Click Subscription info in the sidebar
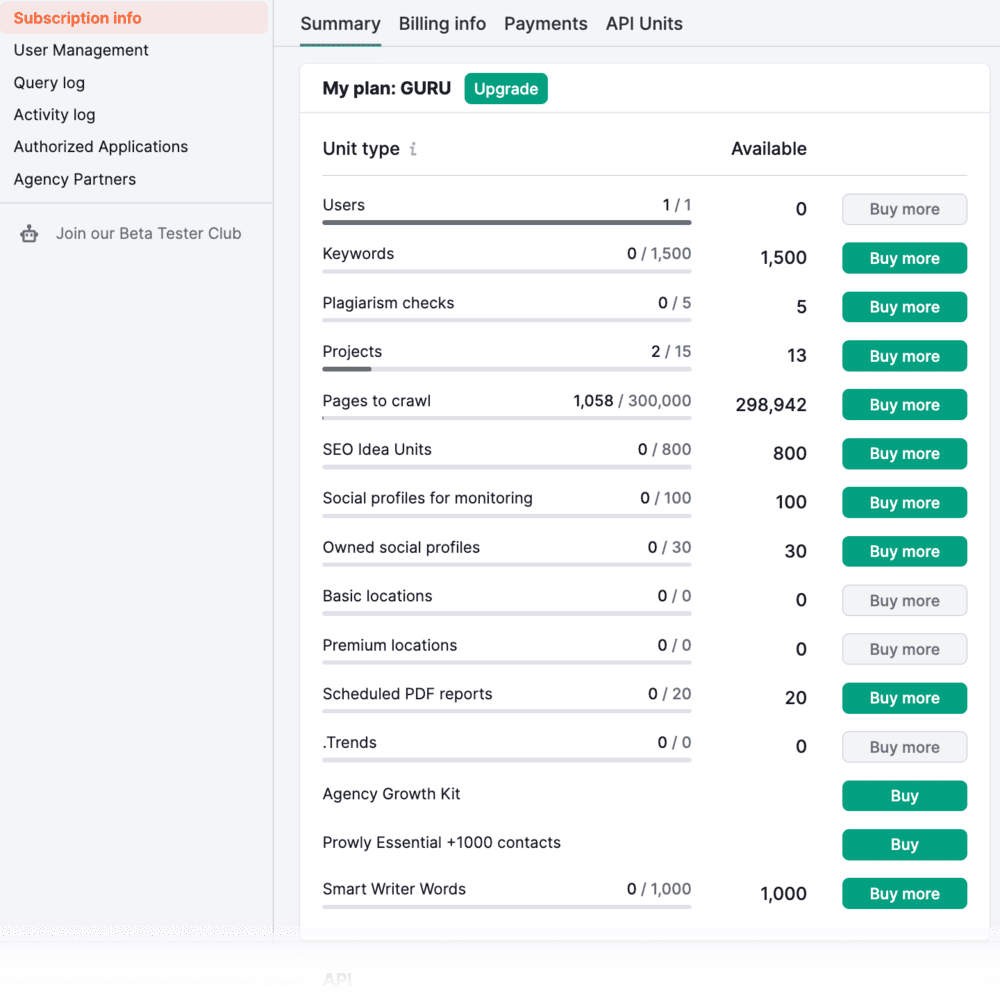The width and height of the screenshot is (1000, 1000). (77, 18)
